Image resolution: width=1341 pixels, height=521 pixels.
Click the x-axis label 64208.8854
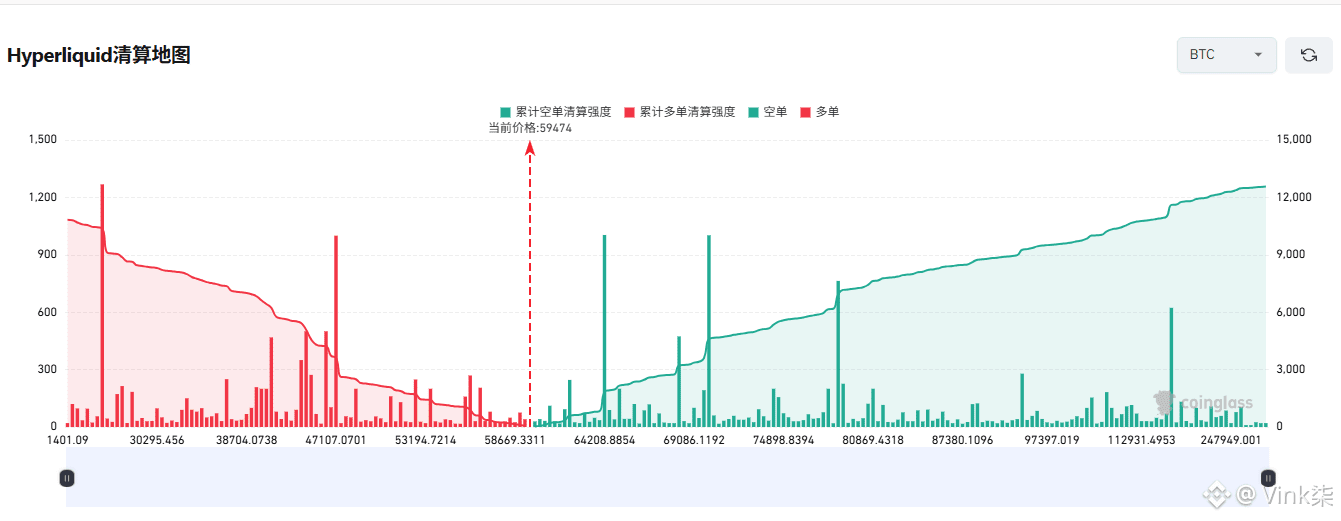click(x=604, y=439)
